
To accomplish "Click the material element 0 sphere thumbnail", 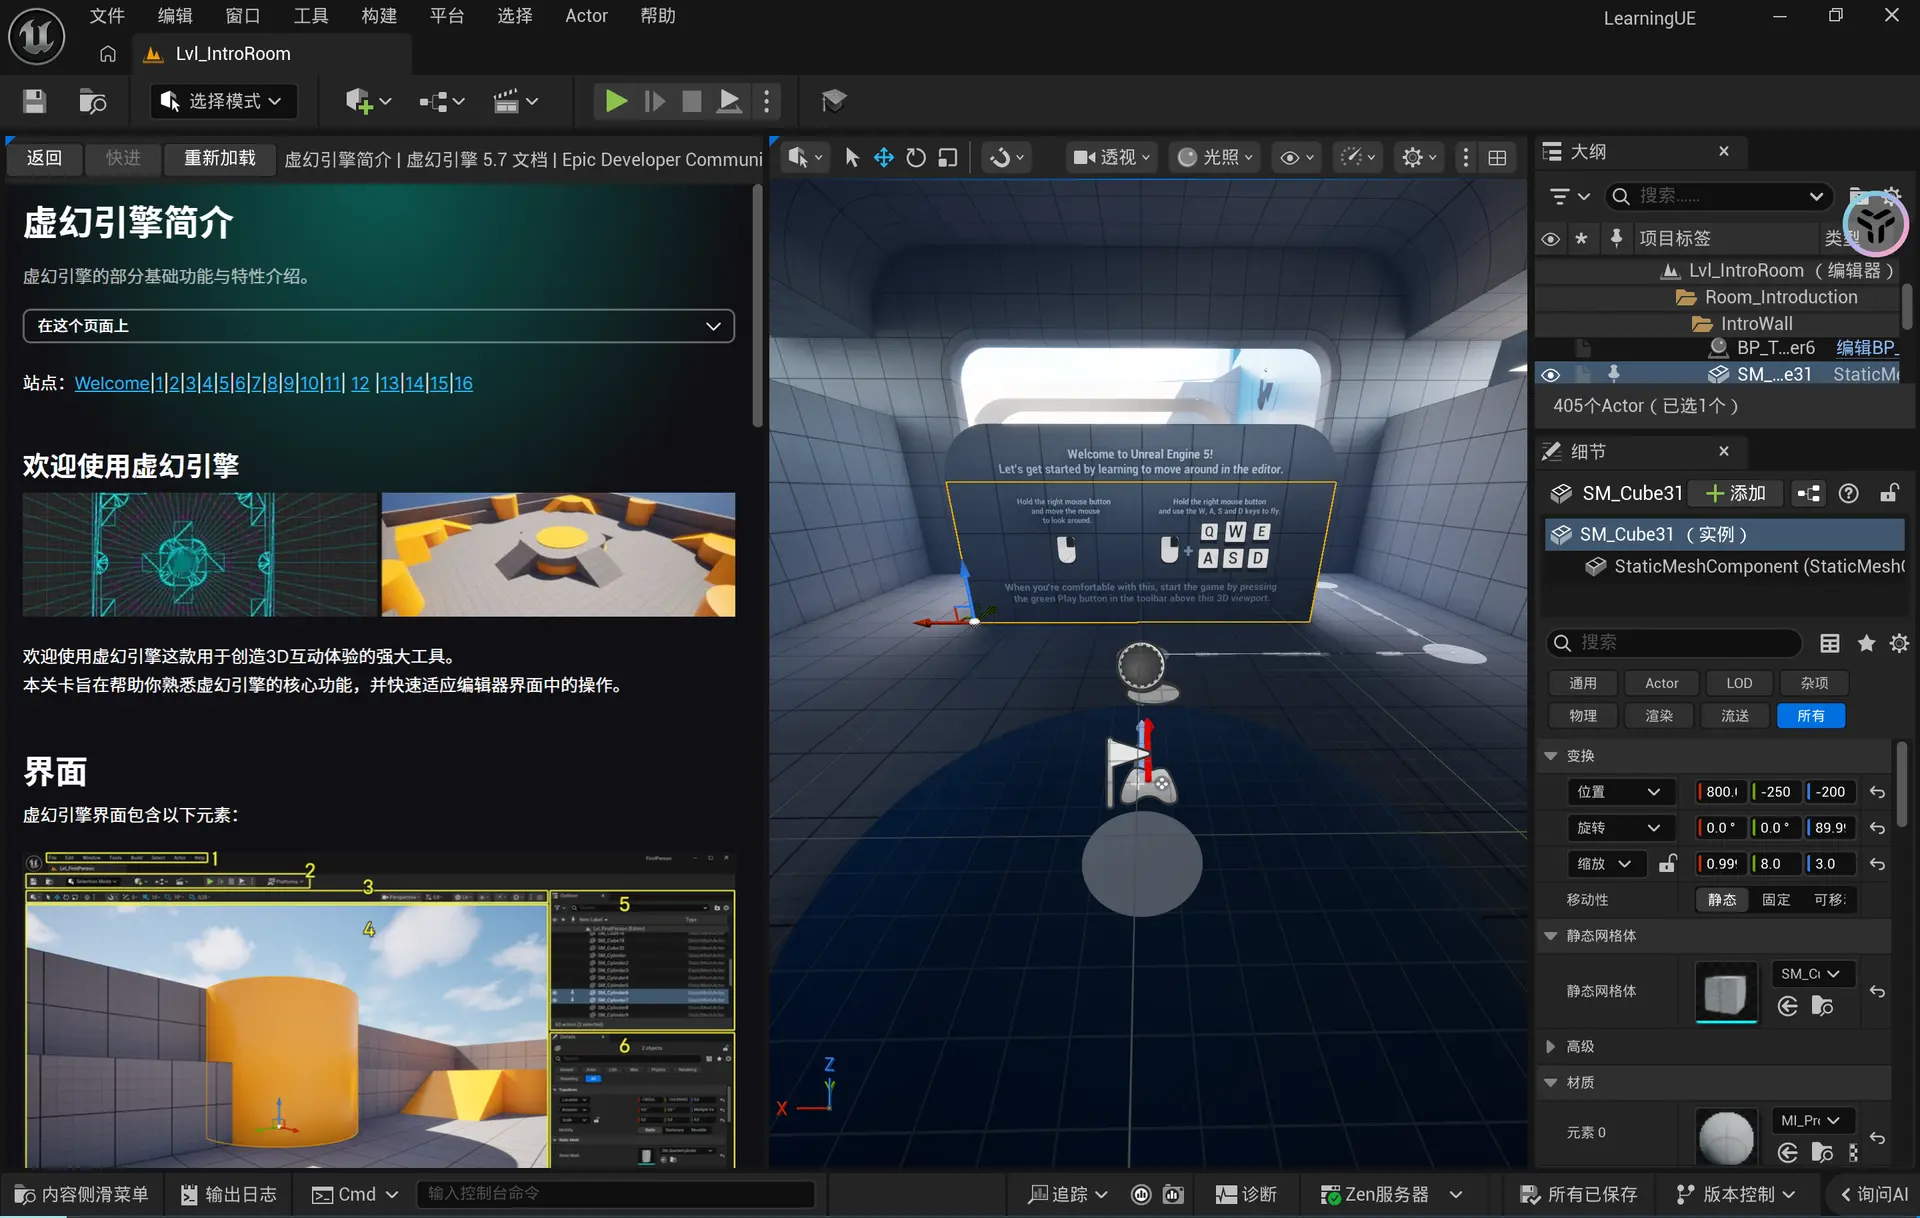I will click(x=1726, y=1138).
